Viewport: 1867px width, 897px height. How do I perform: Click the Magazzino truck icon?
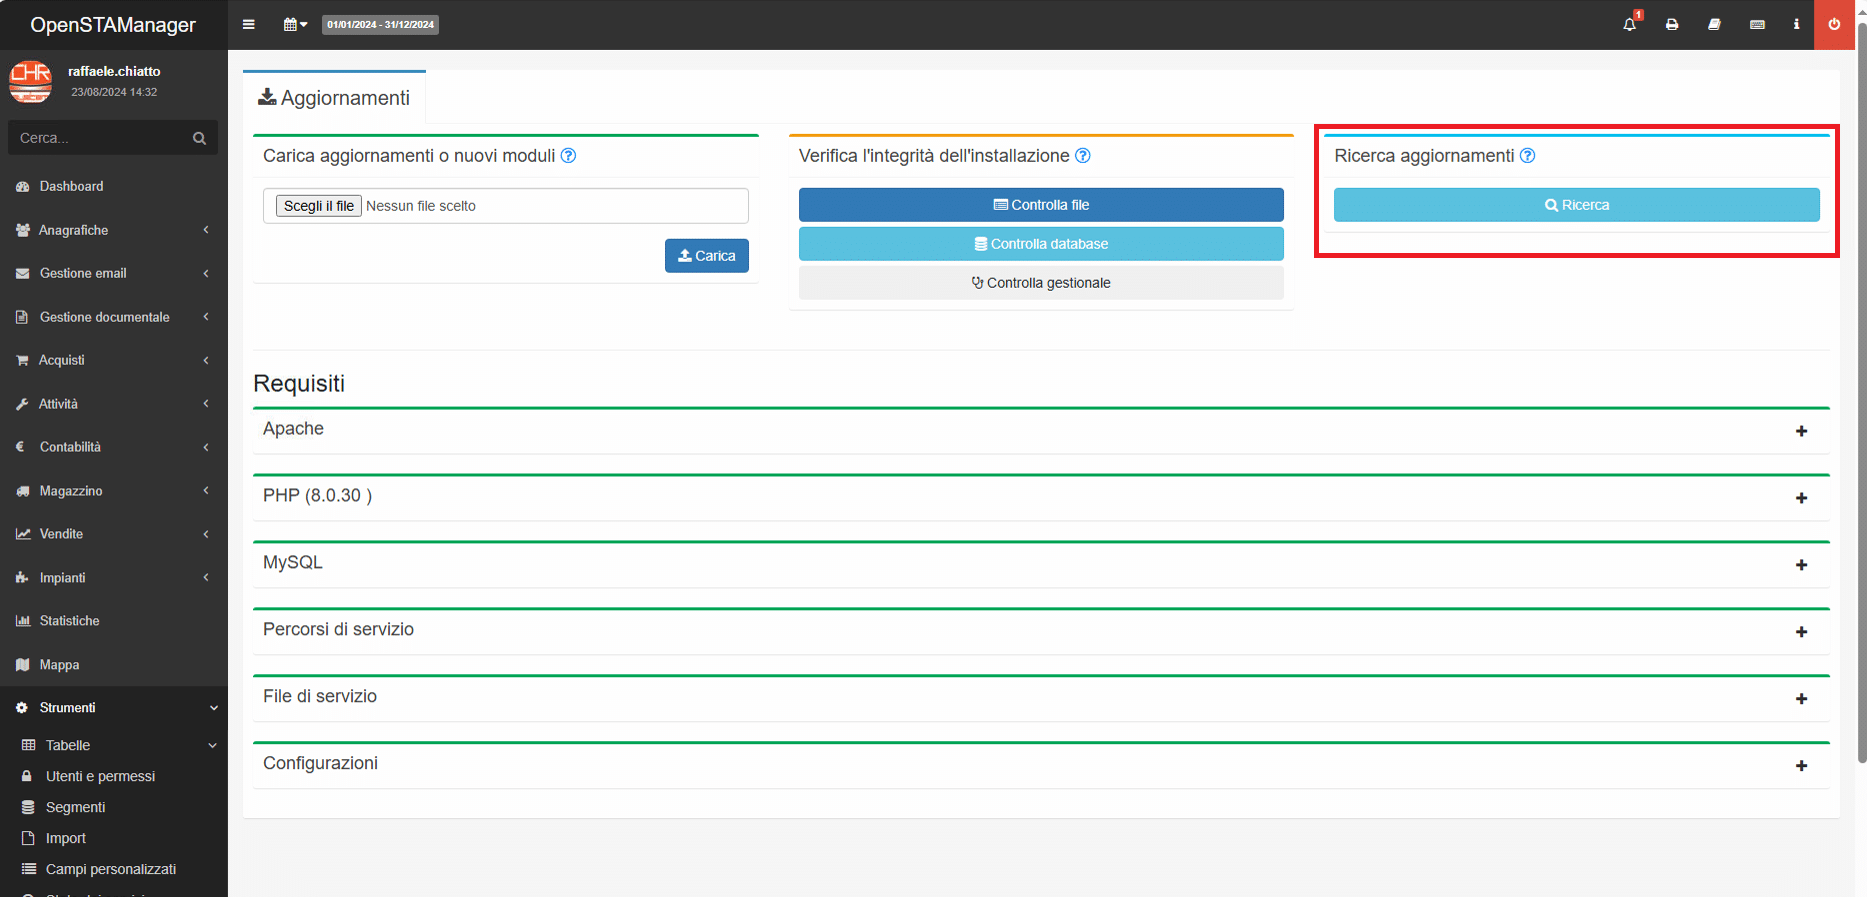(23, 491)
